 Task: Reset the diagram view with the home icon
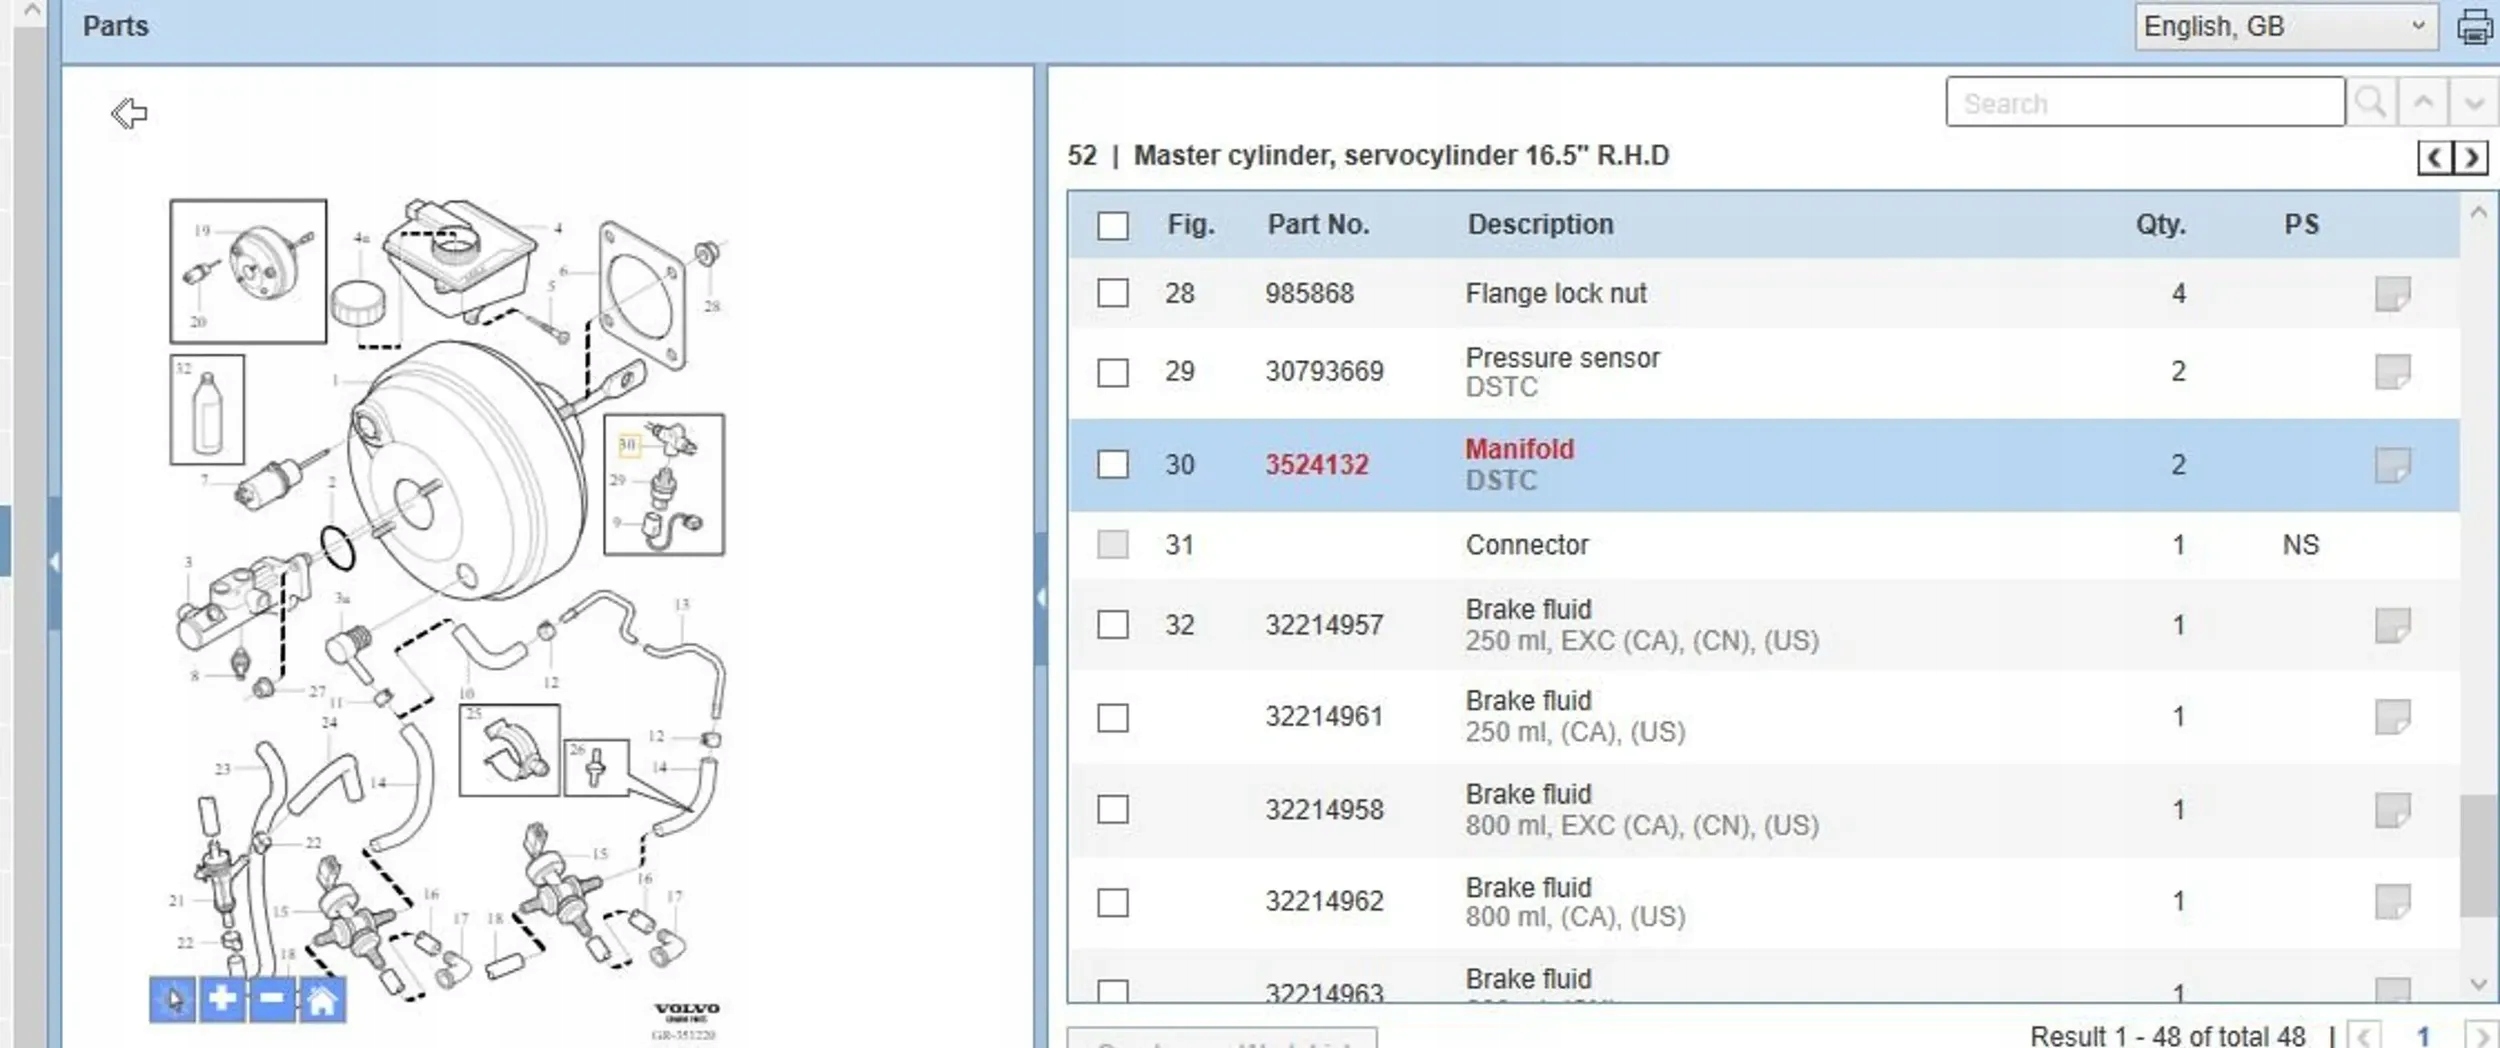coord(321,998)
